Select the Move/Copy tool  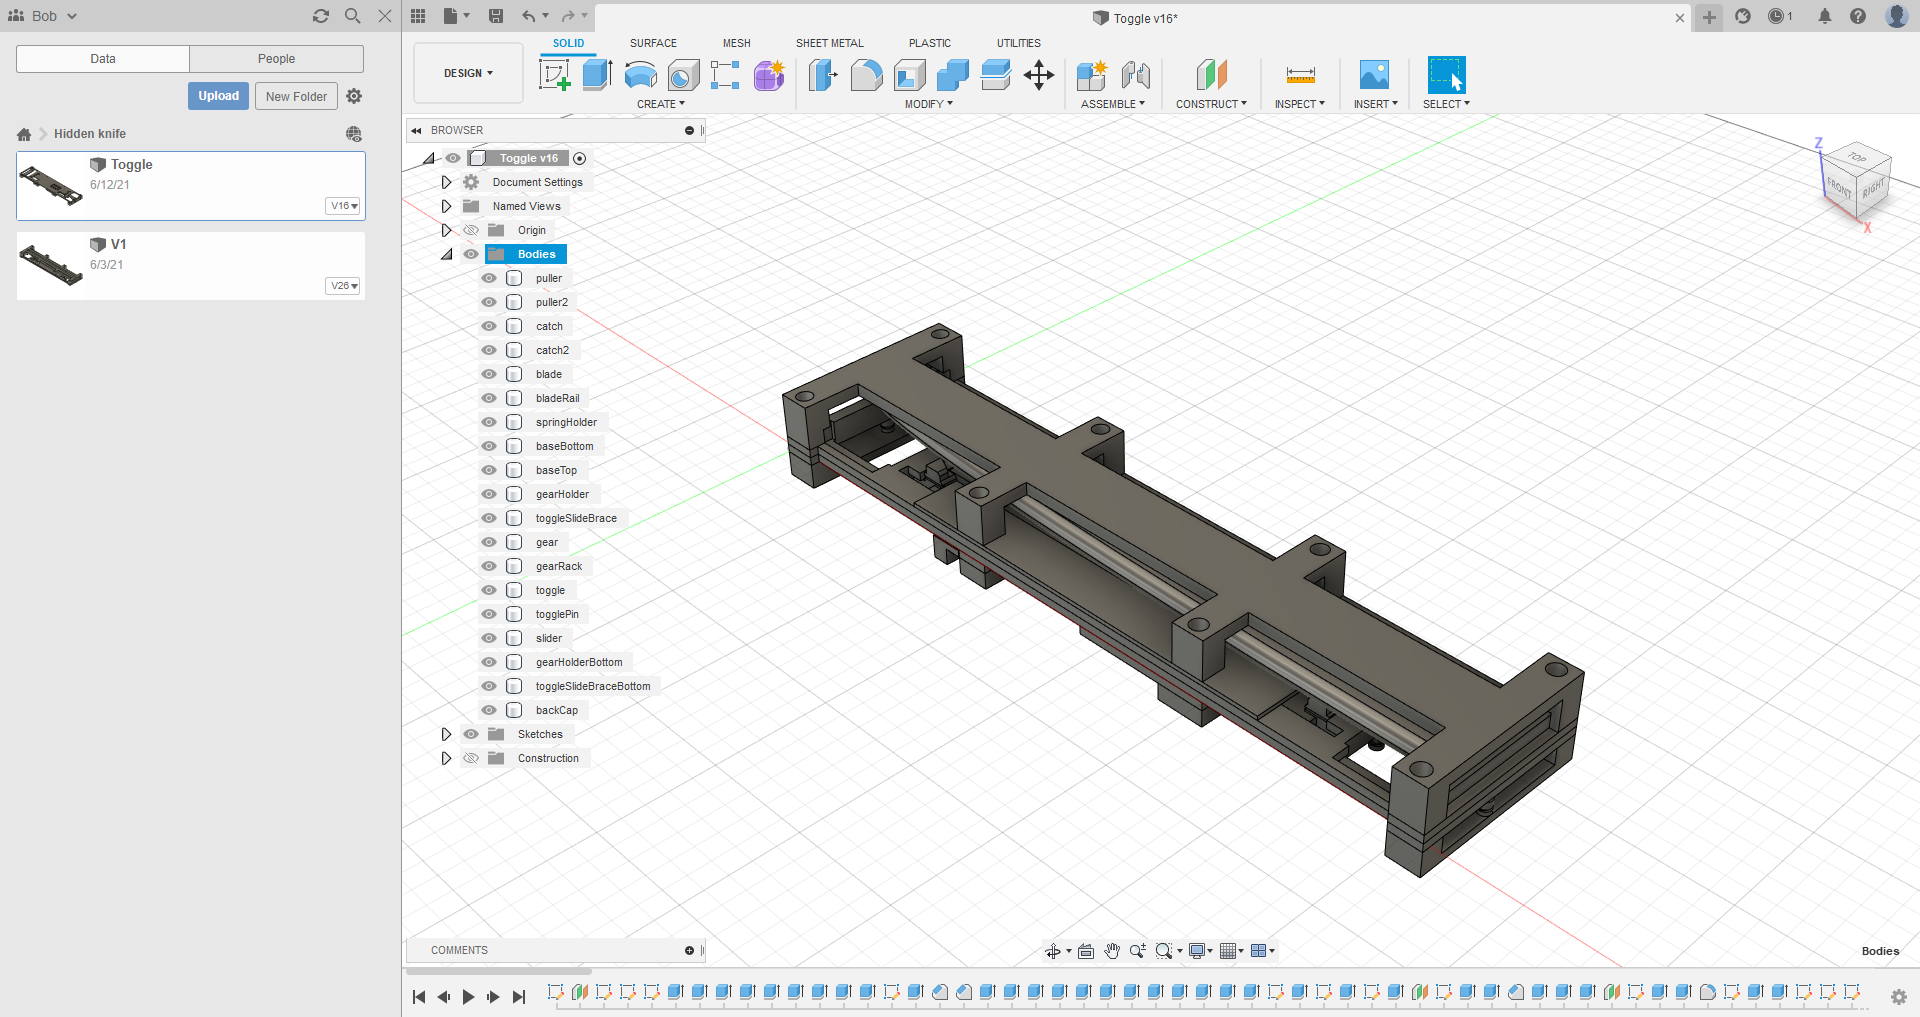1039,75
